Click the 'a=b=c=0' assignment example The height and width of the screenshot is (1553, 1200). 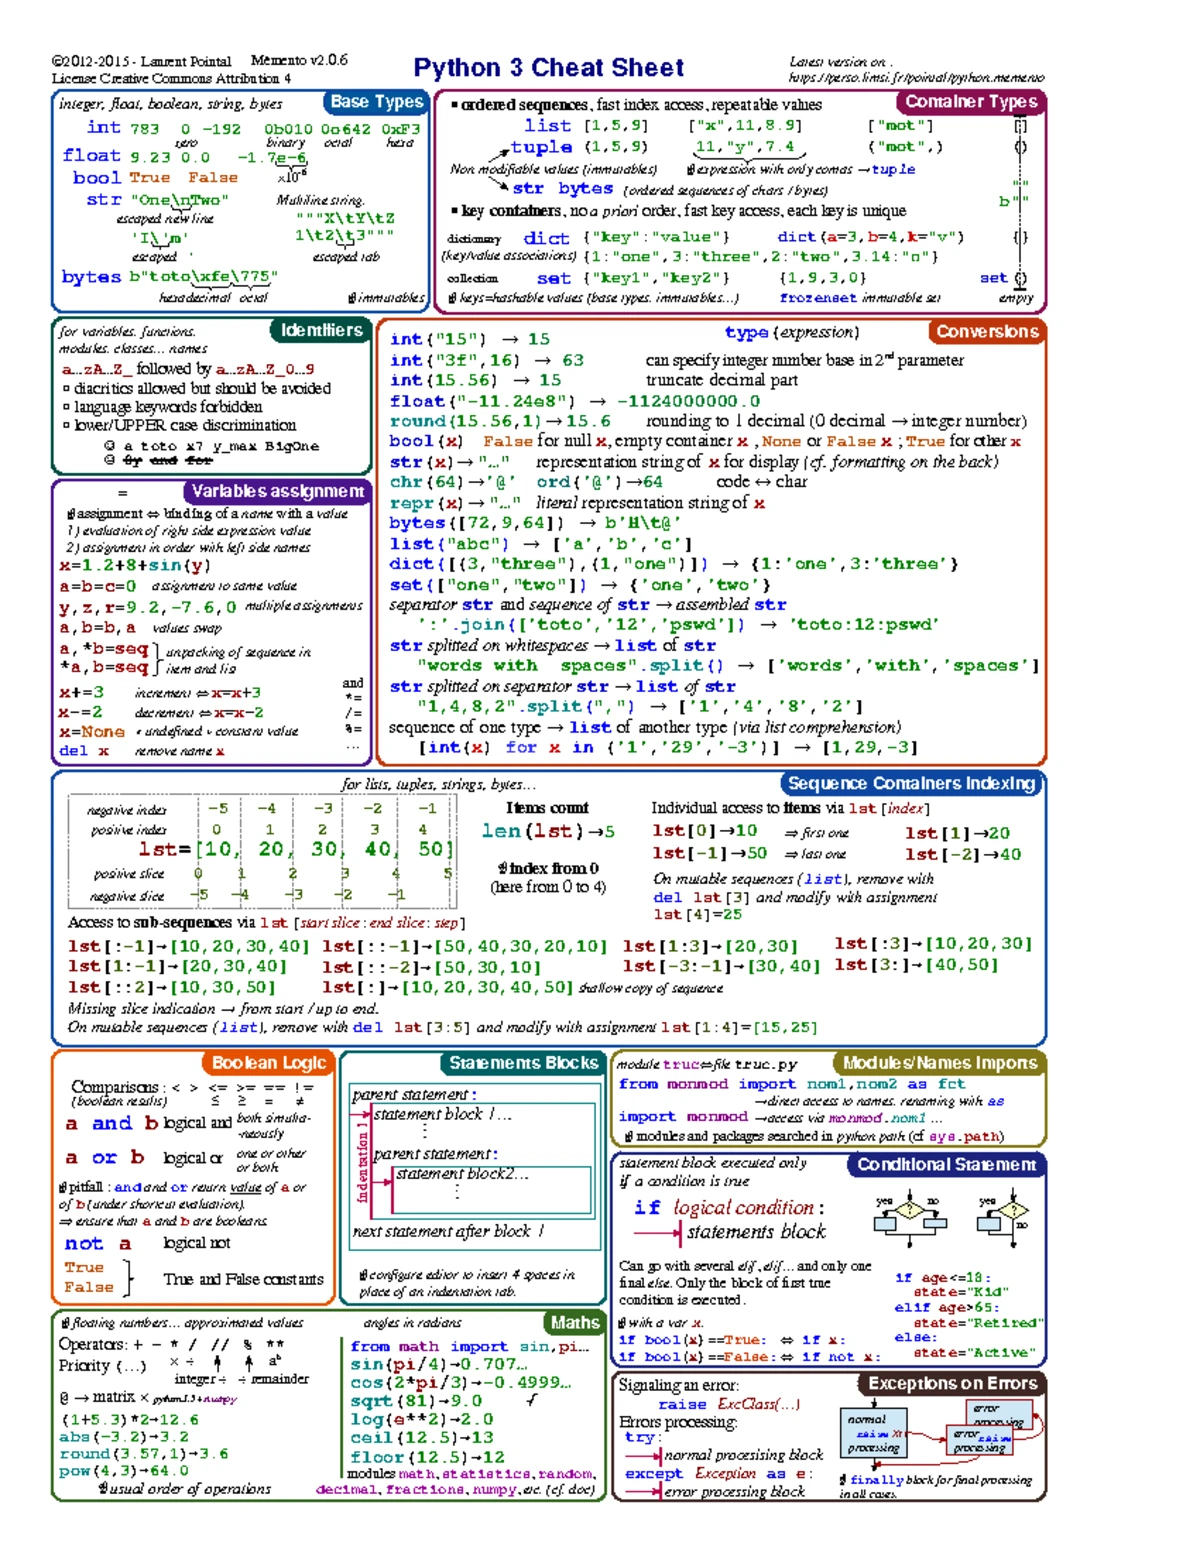(x=97, y=586)
